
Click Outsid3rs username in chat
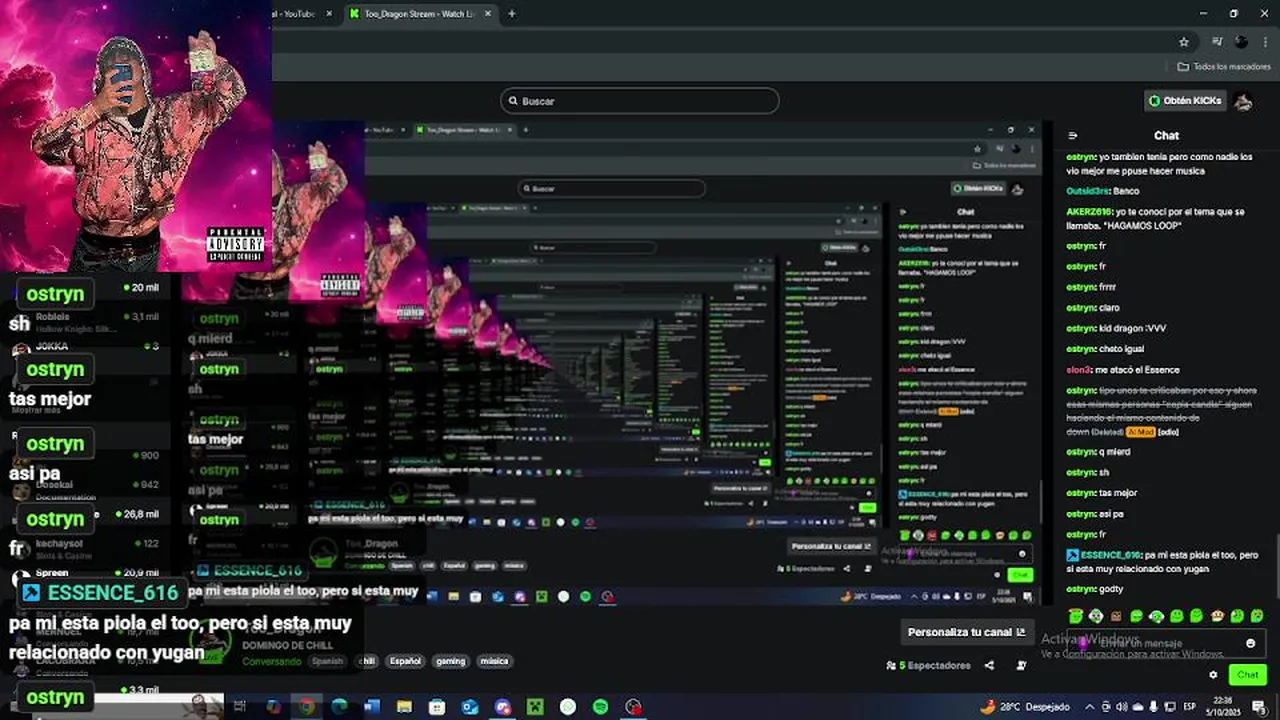1088,191
